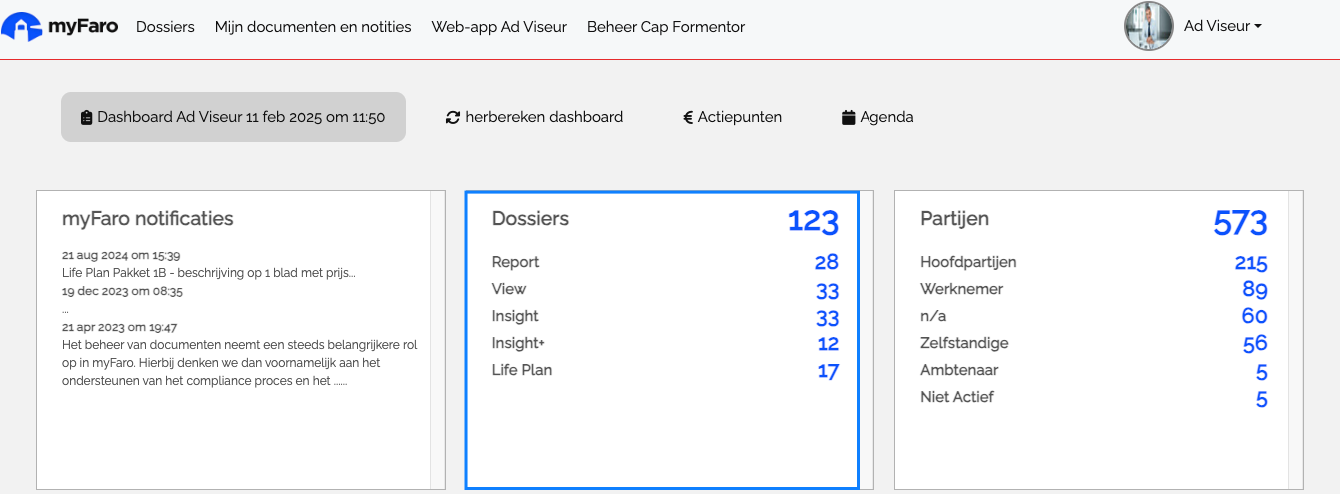This screenshot has height=494, width=1340.
Task: Open Beheer Cap Formentor menu
Action: [x=666, y=27]
